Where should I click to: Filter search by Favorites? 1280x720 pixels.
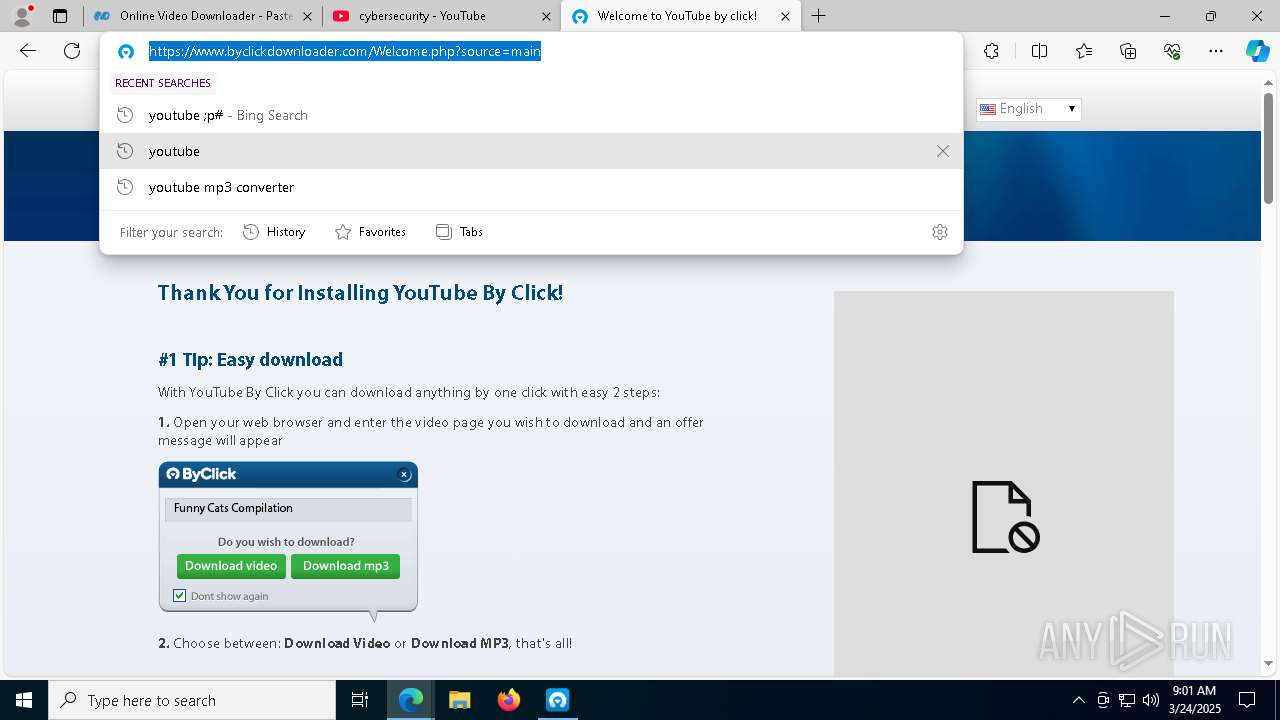pos(370,232)
